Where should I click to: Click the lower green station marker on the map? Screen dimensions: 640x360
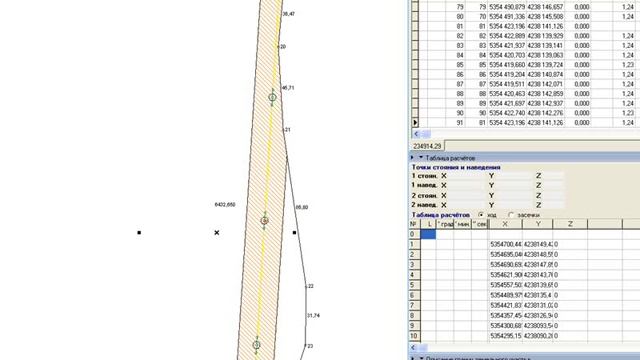coord(256,345)
